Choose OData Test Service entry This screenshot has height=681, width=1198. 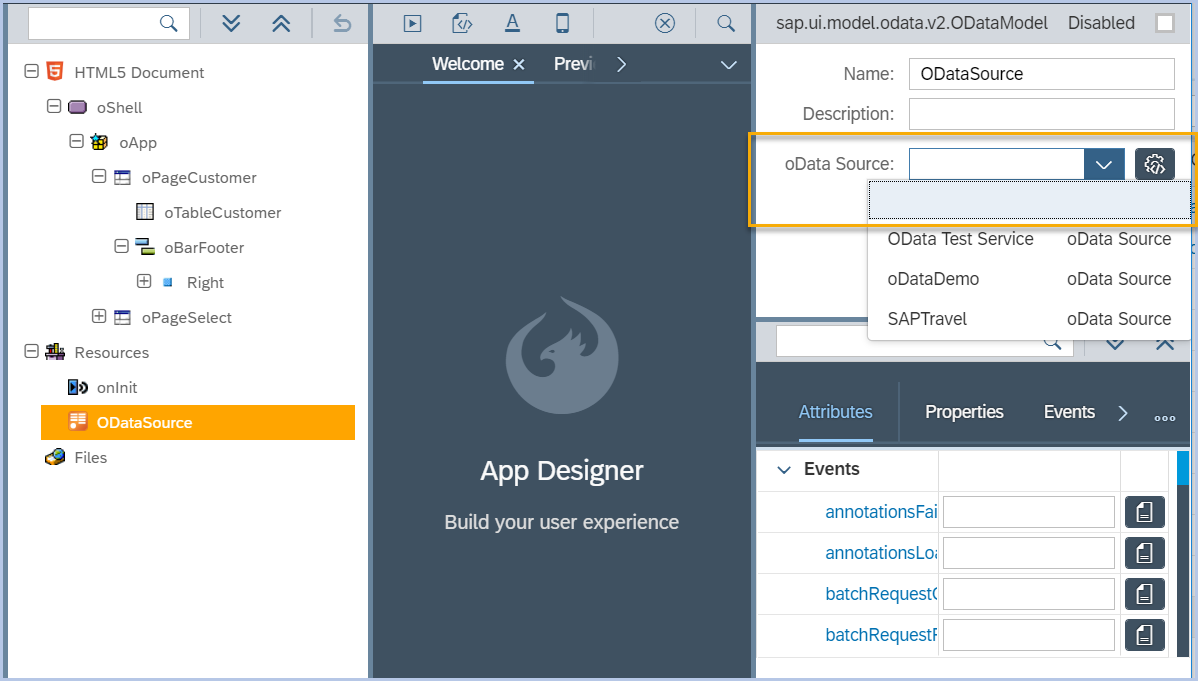click(960, 239)
